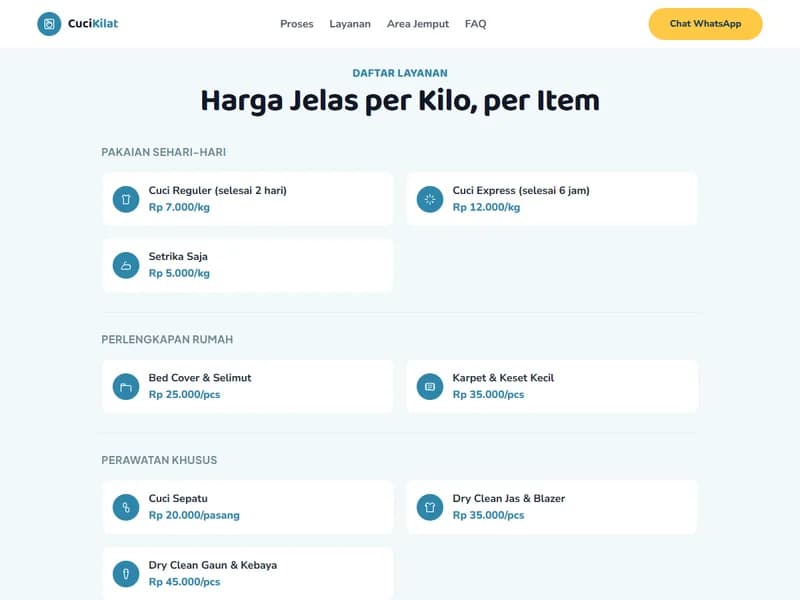Click the iron icon for Setrika Saja

pyautogui.click(x=126, y=265)
